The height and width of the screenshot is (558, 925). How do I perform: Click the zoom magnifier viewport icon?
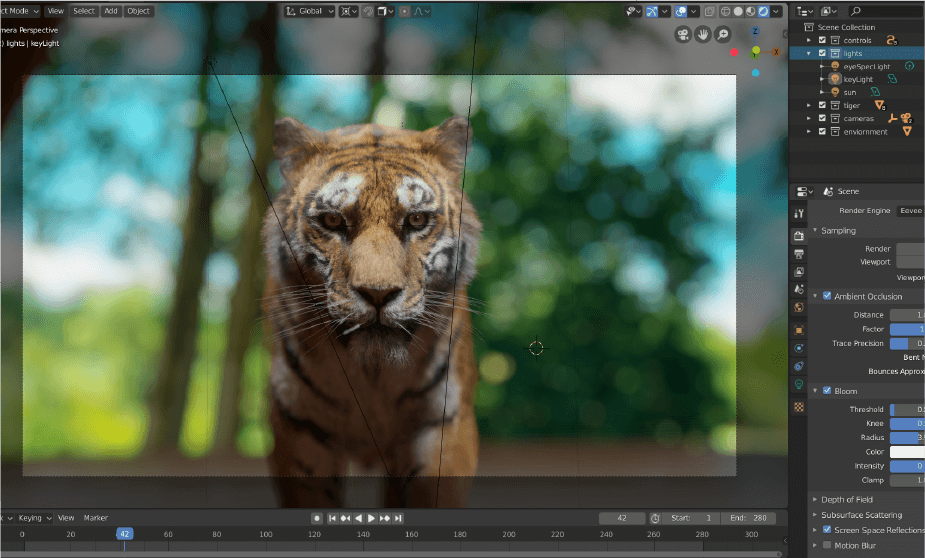(x=722, y=35)
